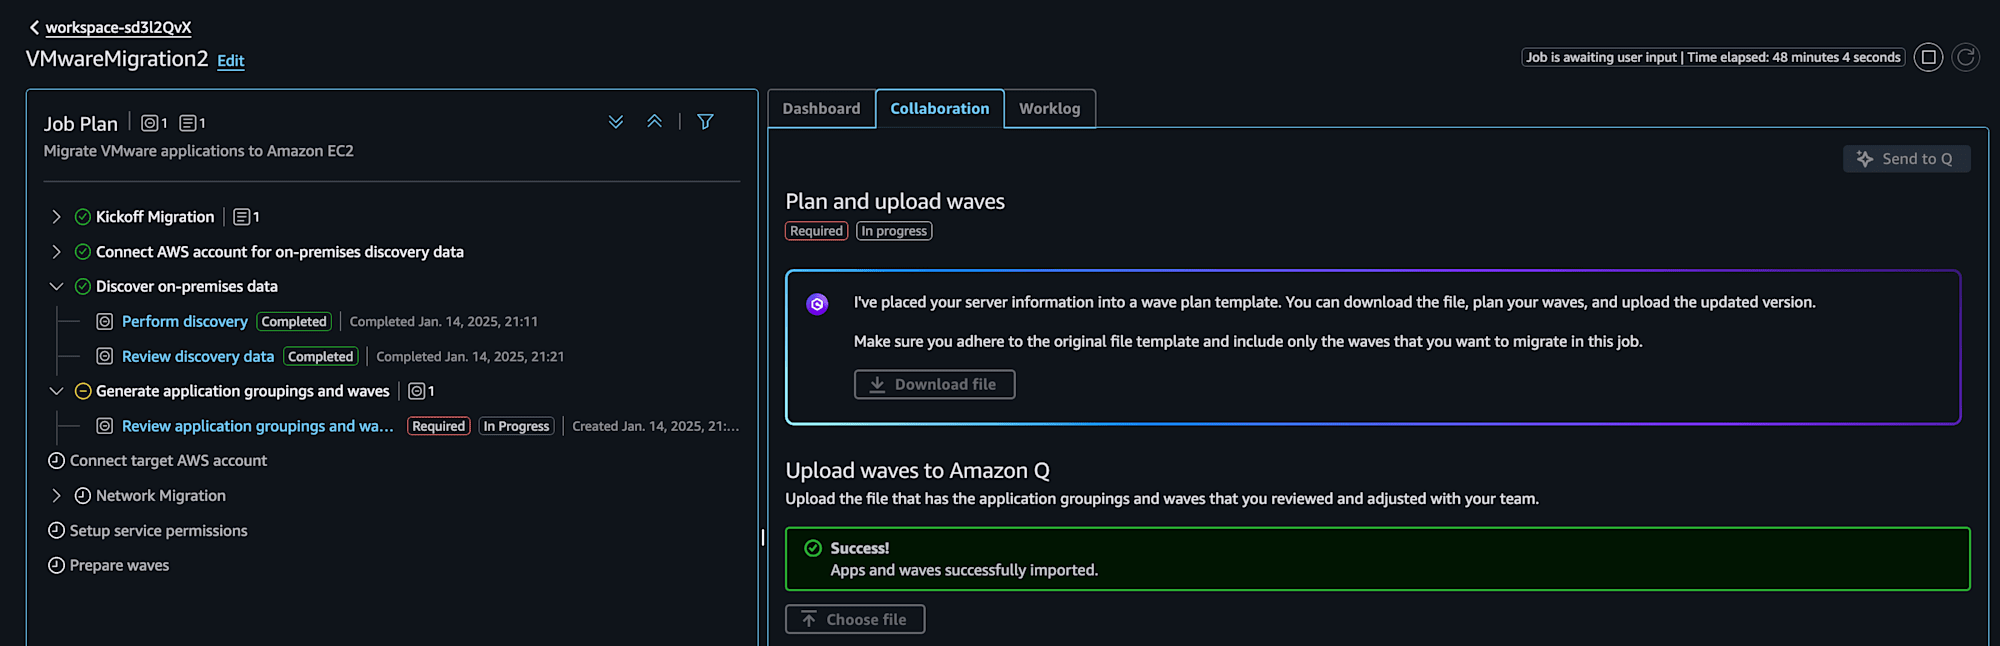Click the task icon beside Review discovery data

[x=104, y=357]
